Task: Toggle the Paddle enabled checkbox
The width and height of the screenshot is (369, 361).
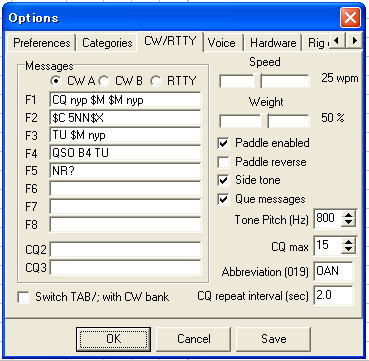Action: click(x=223, y=144)
